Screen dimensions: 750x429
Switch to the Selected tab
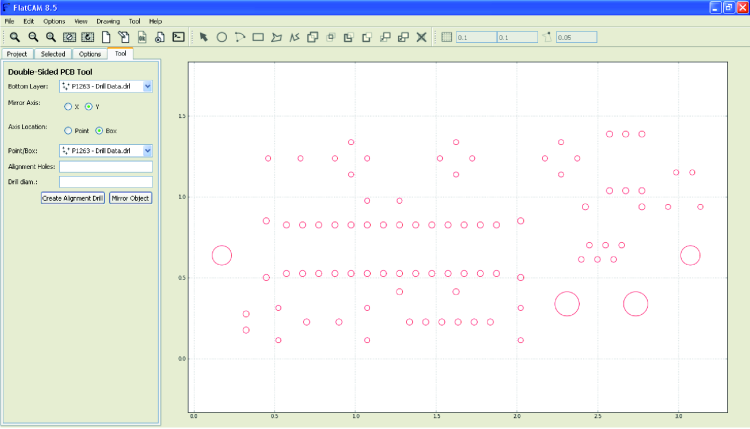tap(53, 54)
